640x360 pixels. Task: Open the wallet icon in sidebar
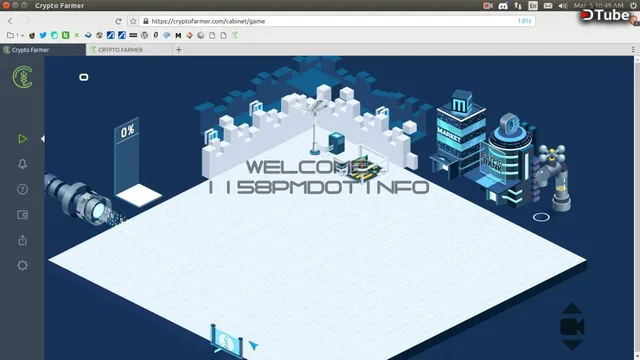[x=22, y=215]
